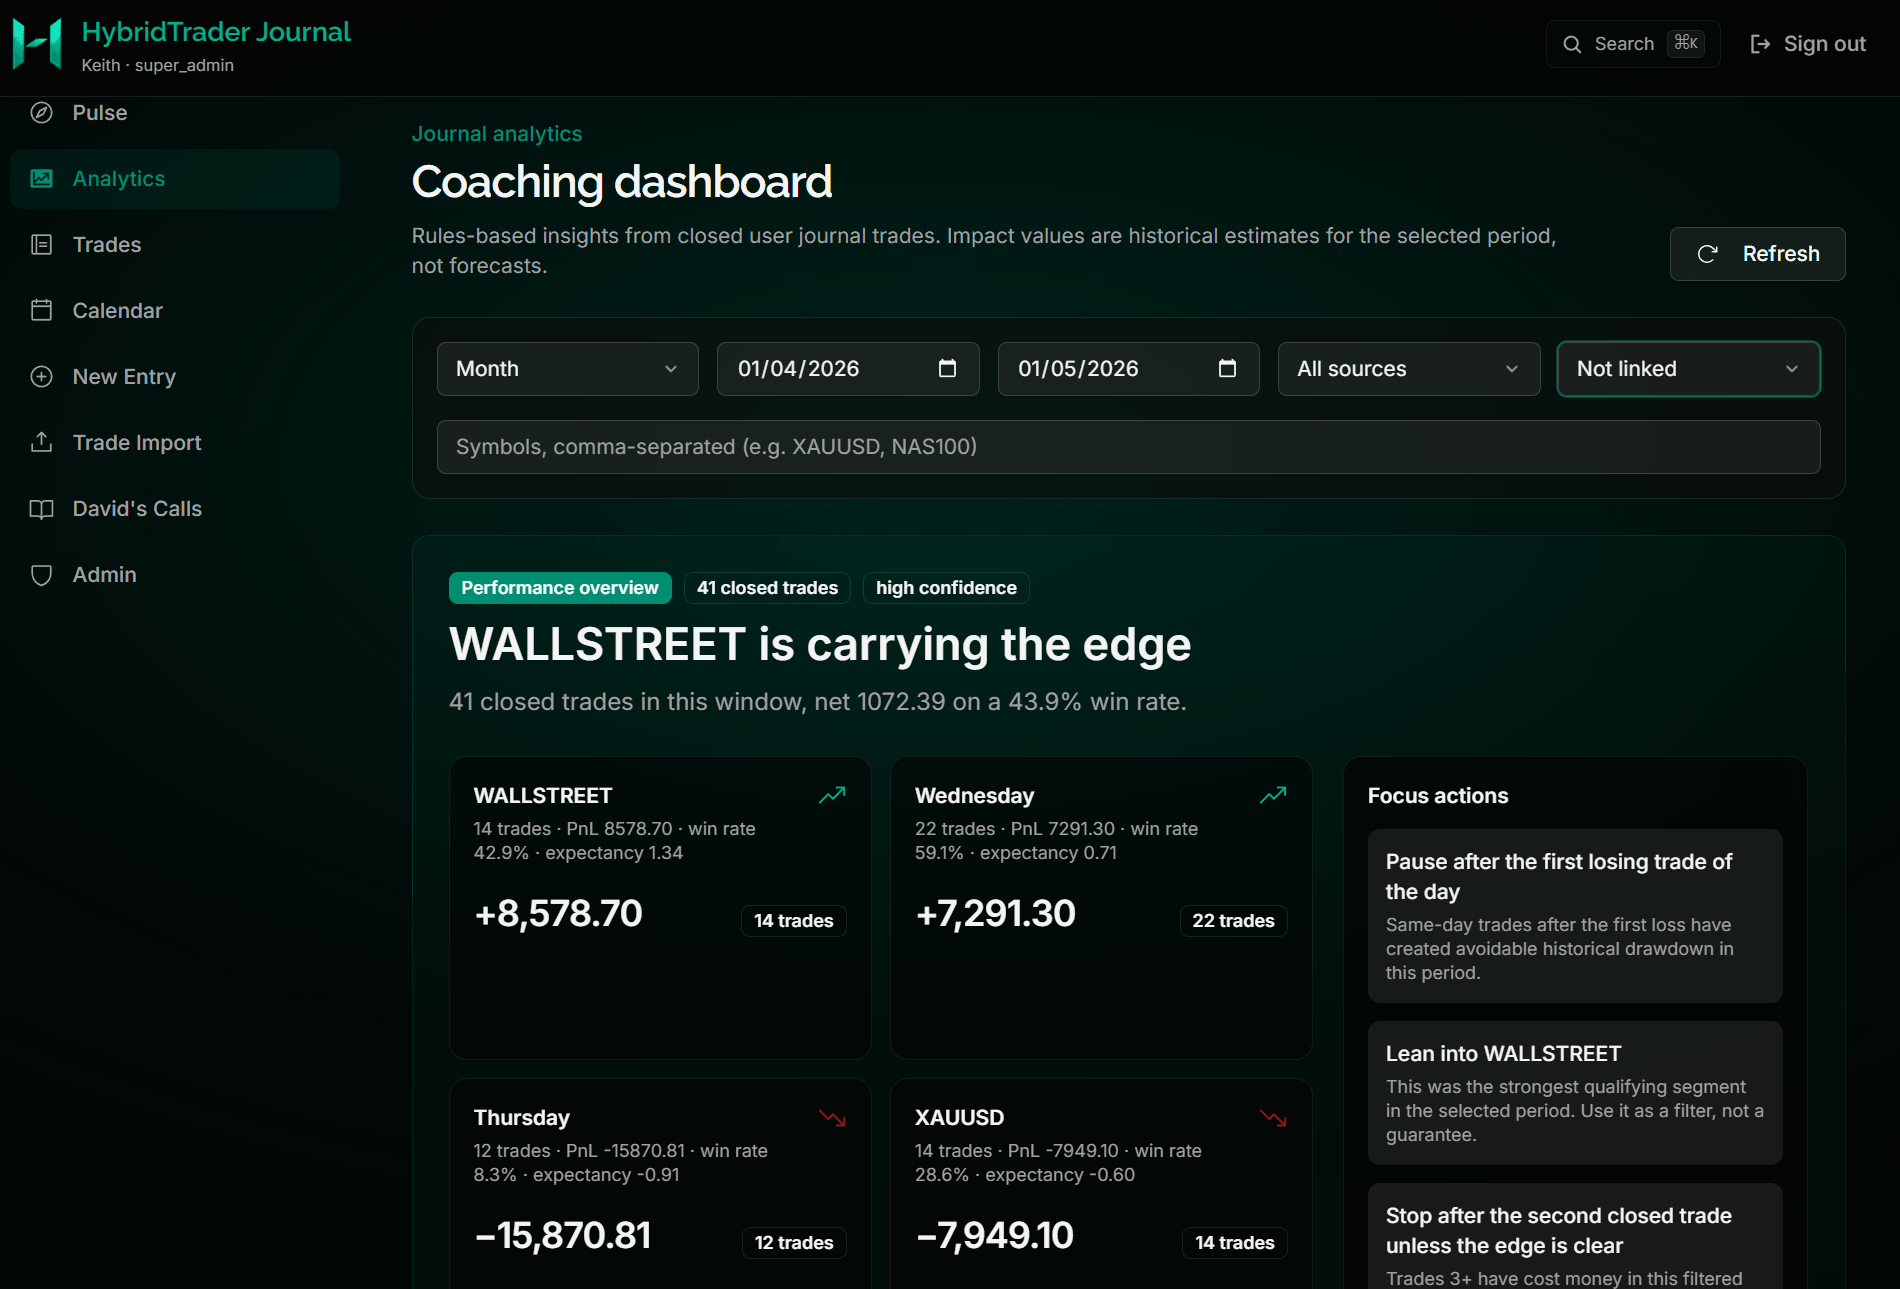
Task: Select Analytics in the sidebar
Action: click(x=175, y=179)
